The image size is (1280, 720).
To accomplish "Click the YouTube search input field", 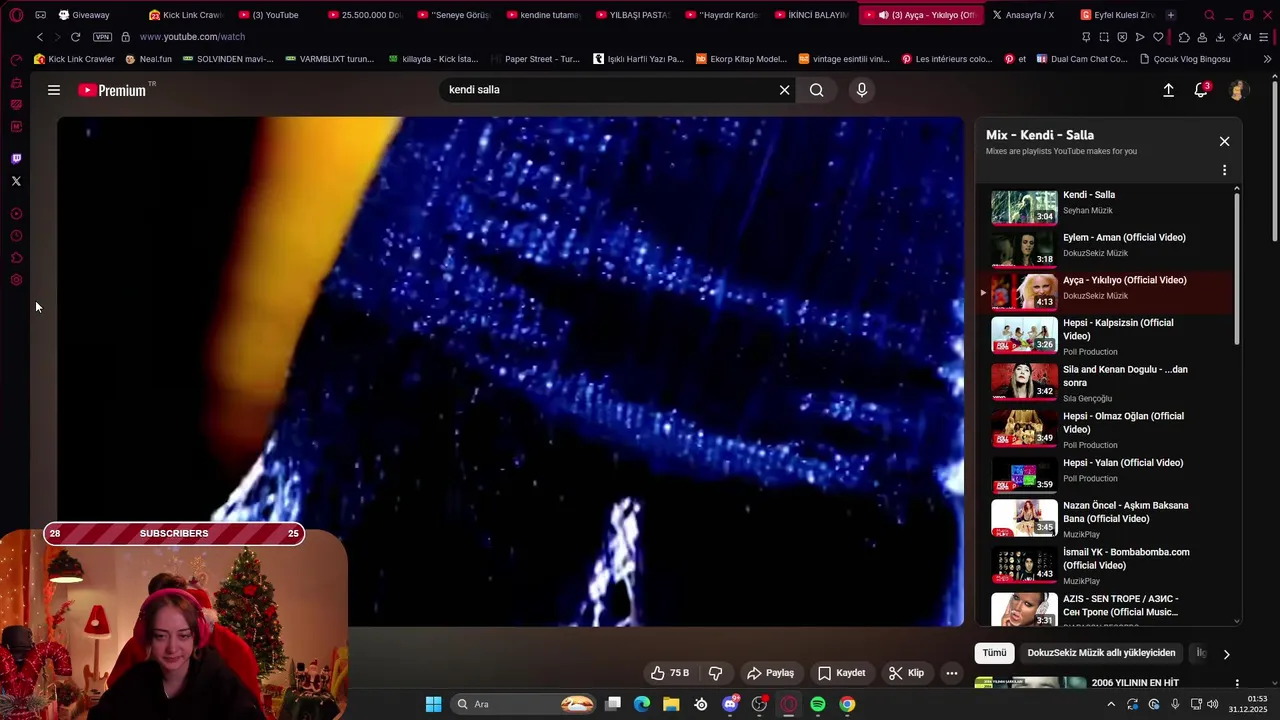I will pos(608,90).
